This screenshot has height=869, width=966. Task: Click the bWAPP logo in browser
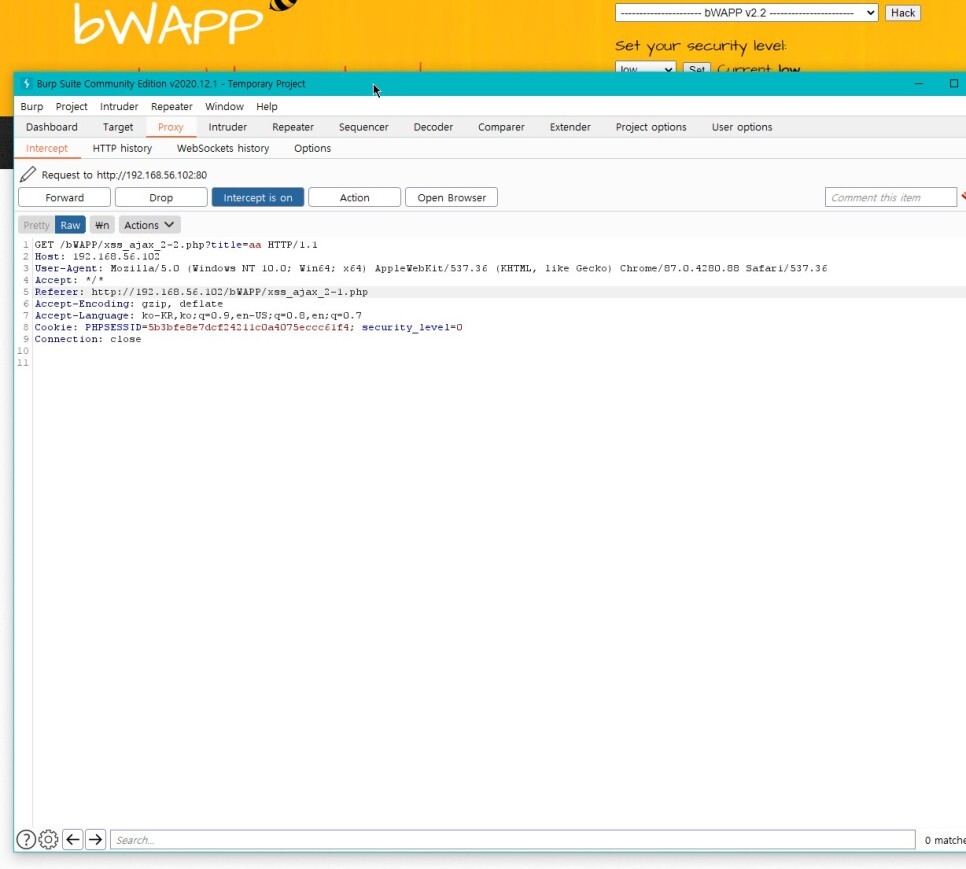tap(185, 22)
